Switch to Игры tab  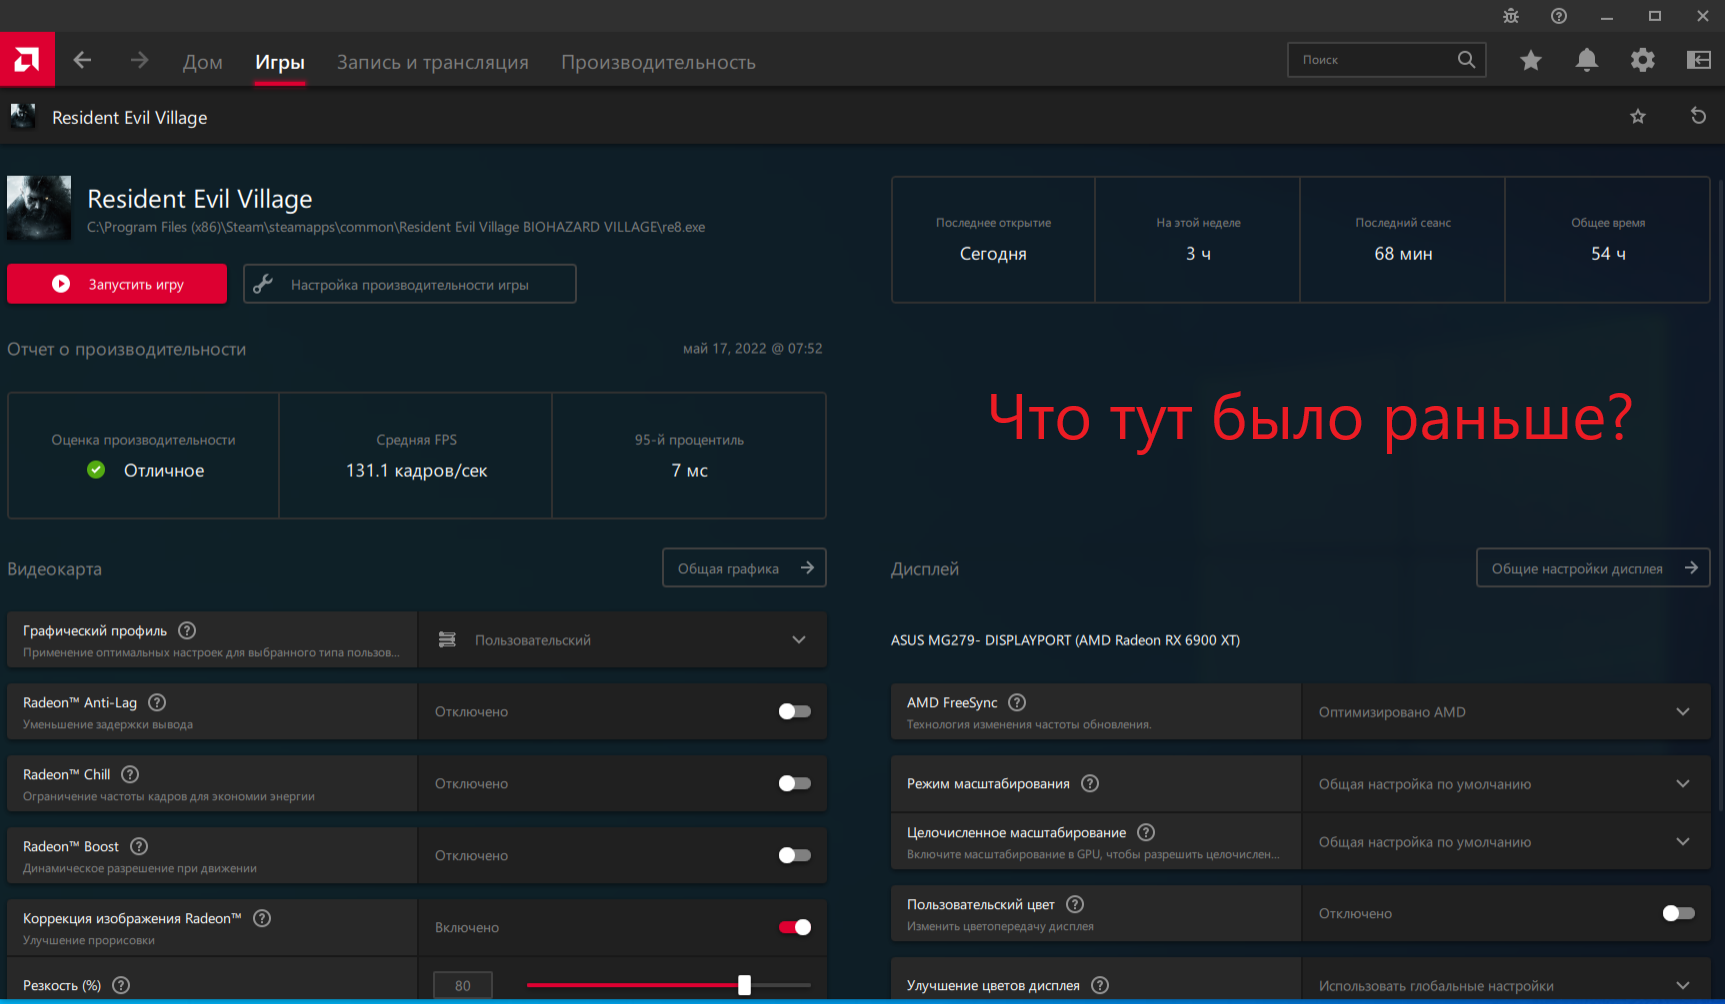click(x=280, y=62)
